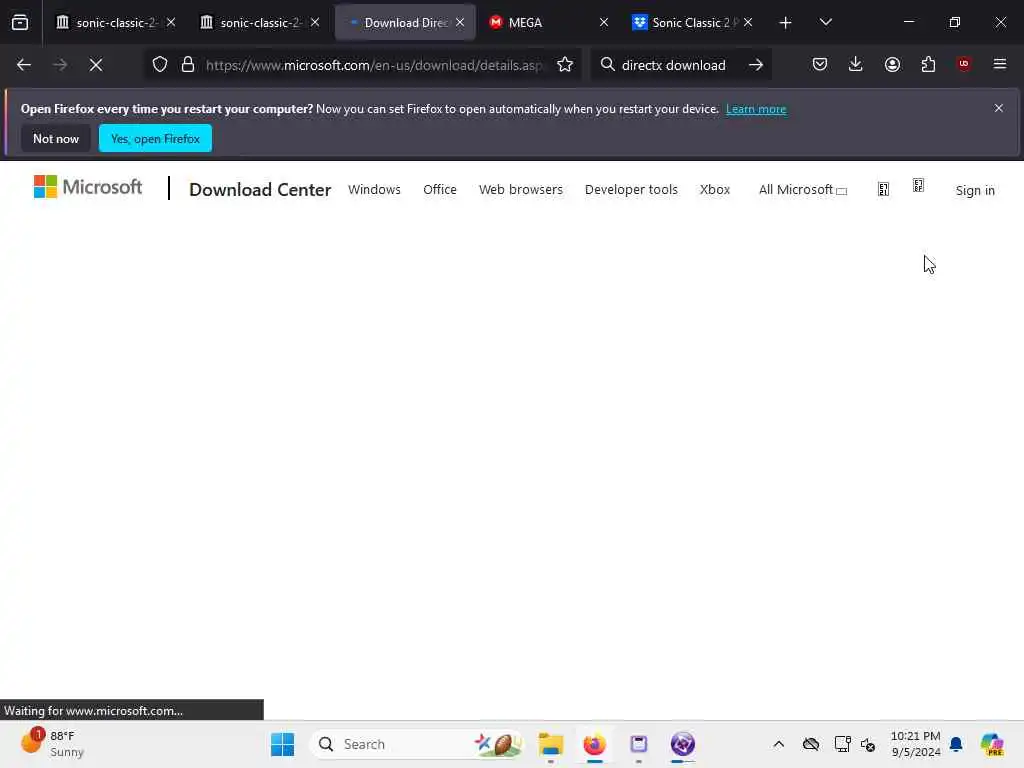Open Firefox from the taskbar
The width and height of the screenshot is (1024, 768).
pos(594,744)
